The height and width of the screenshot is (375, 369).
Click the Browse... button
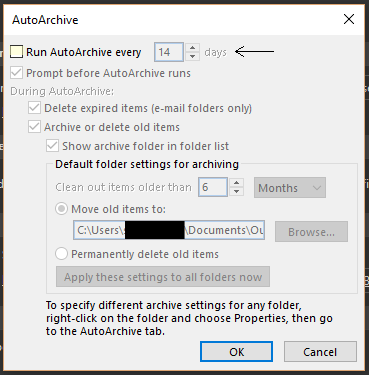(311, 232)
